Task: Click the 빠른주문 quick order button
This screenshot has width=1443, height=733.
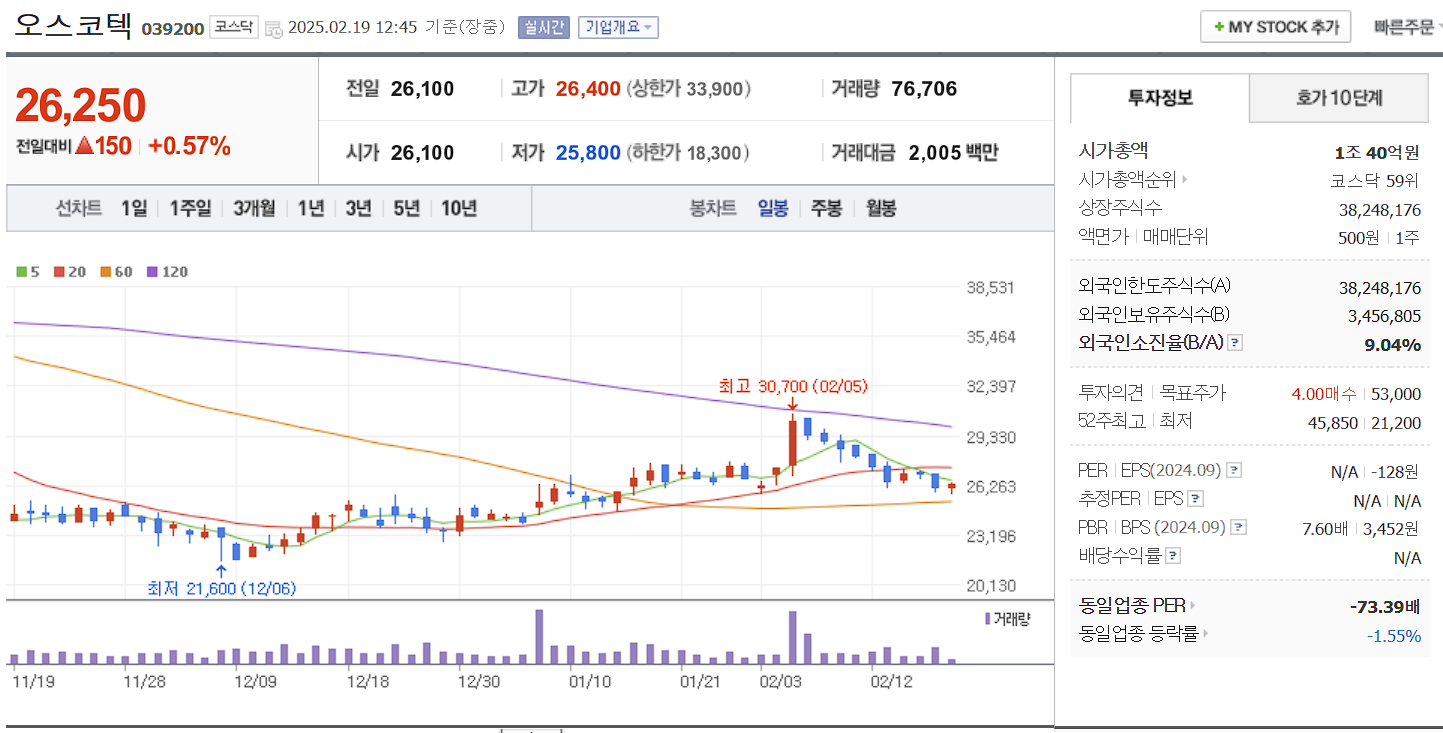Action: pyautogui.click(x=1405, y=26)
